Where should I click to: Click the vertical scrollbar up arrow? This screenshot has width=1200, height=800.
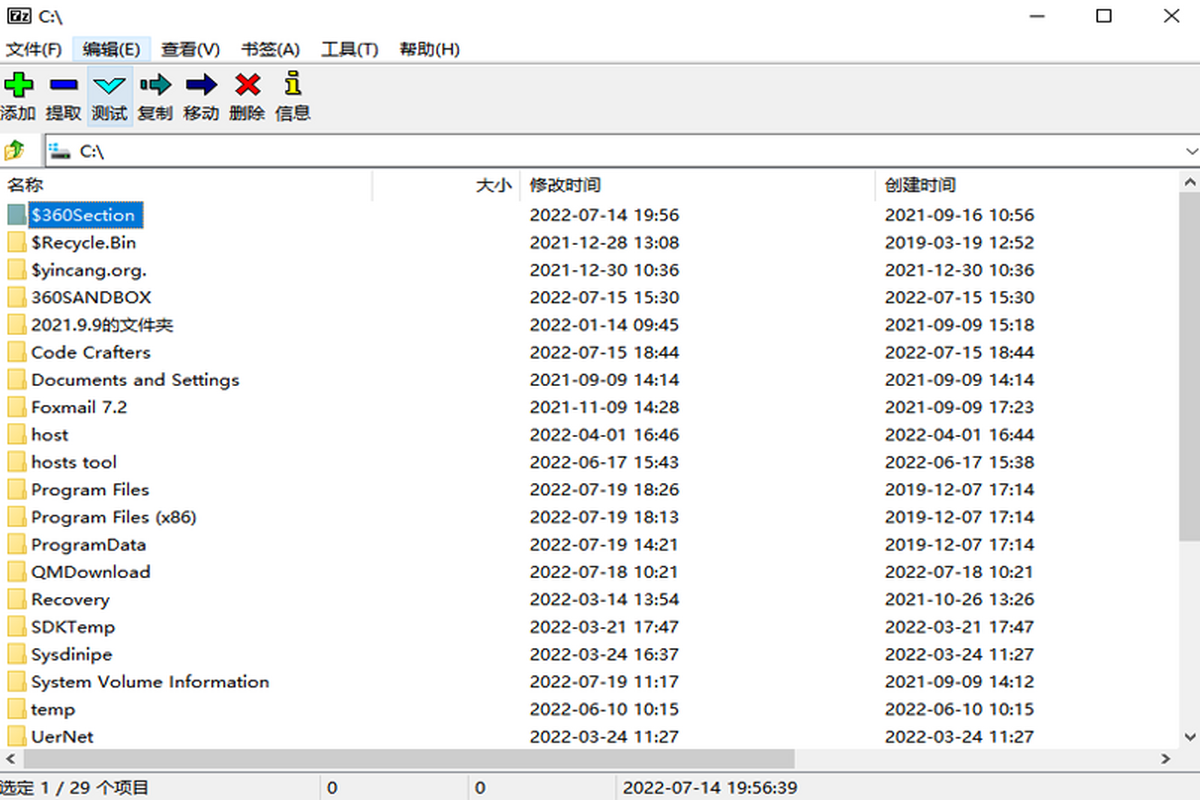pos(1190,184)
